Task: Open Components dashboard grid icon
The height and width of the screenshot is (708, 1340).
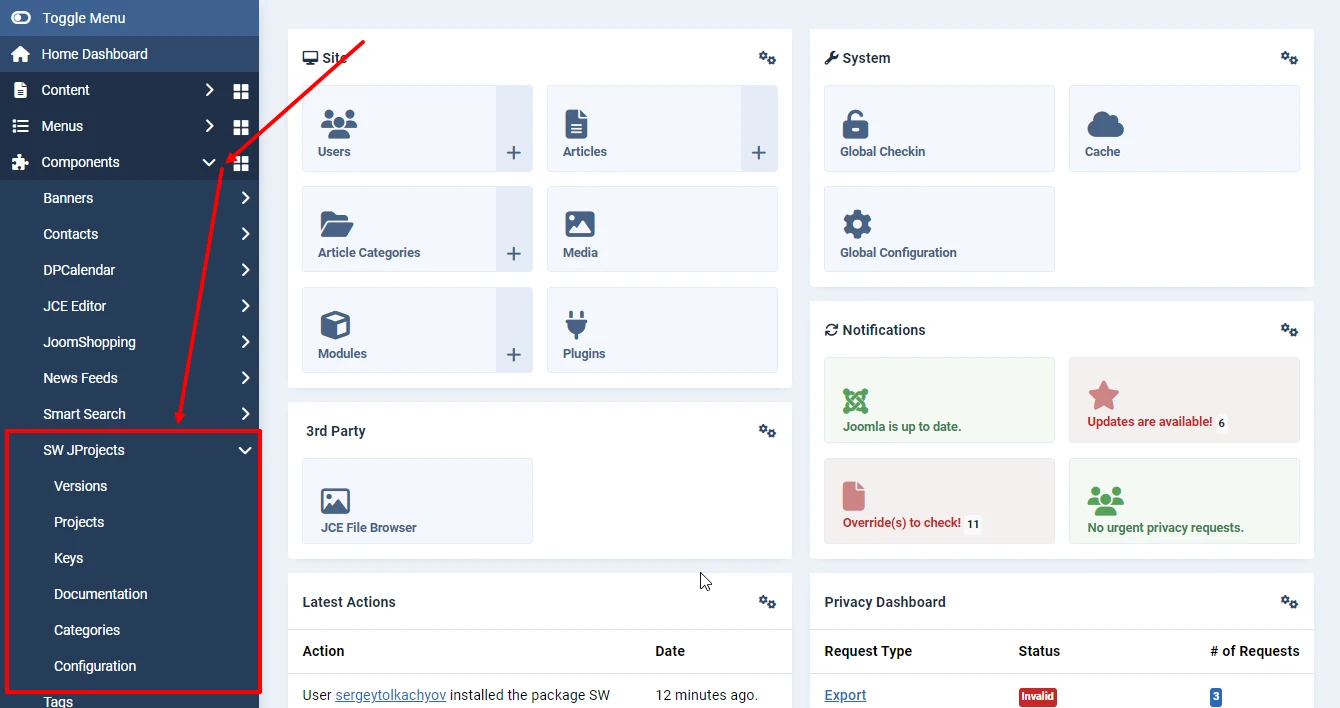Action: (x=241, y=163)
